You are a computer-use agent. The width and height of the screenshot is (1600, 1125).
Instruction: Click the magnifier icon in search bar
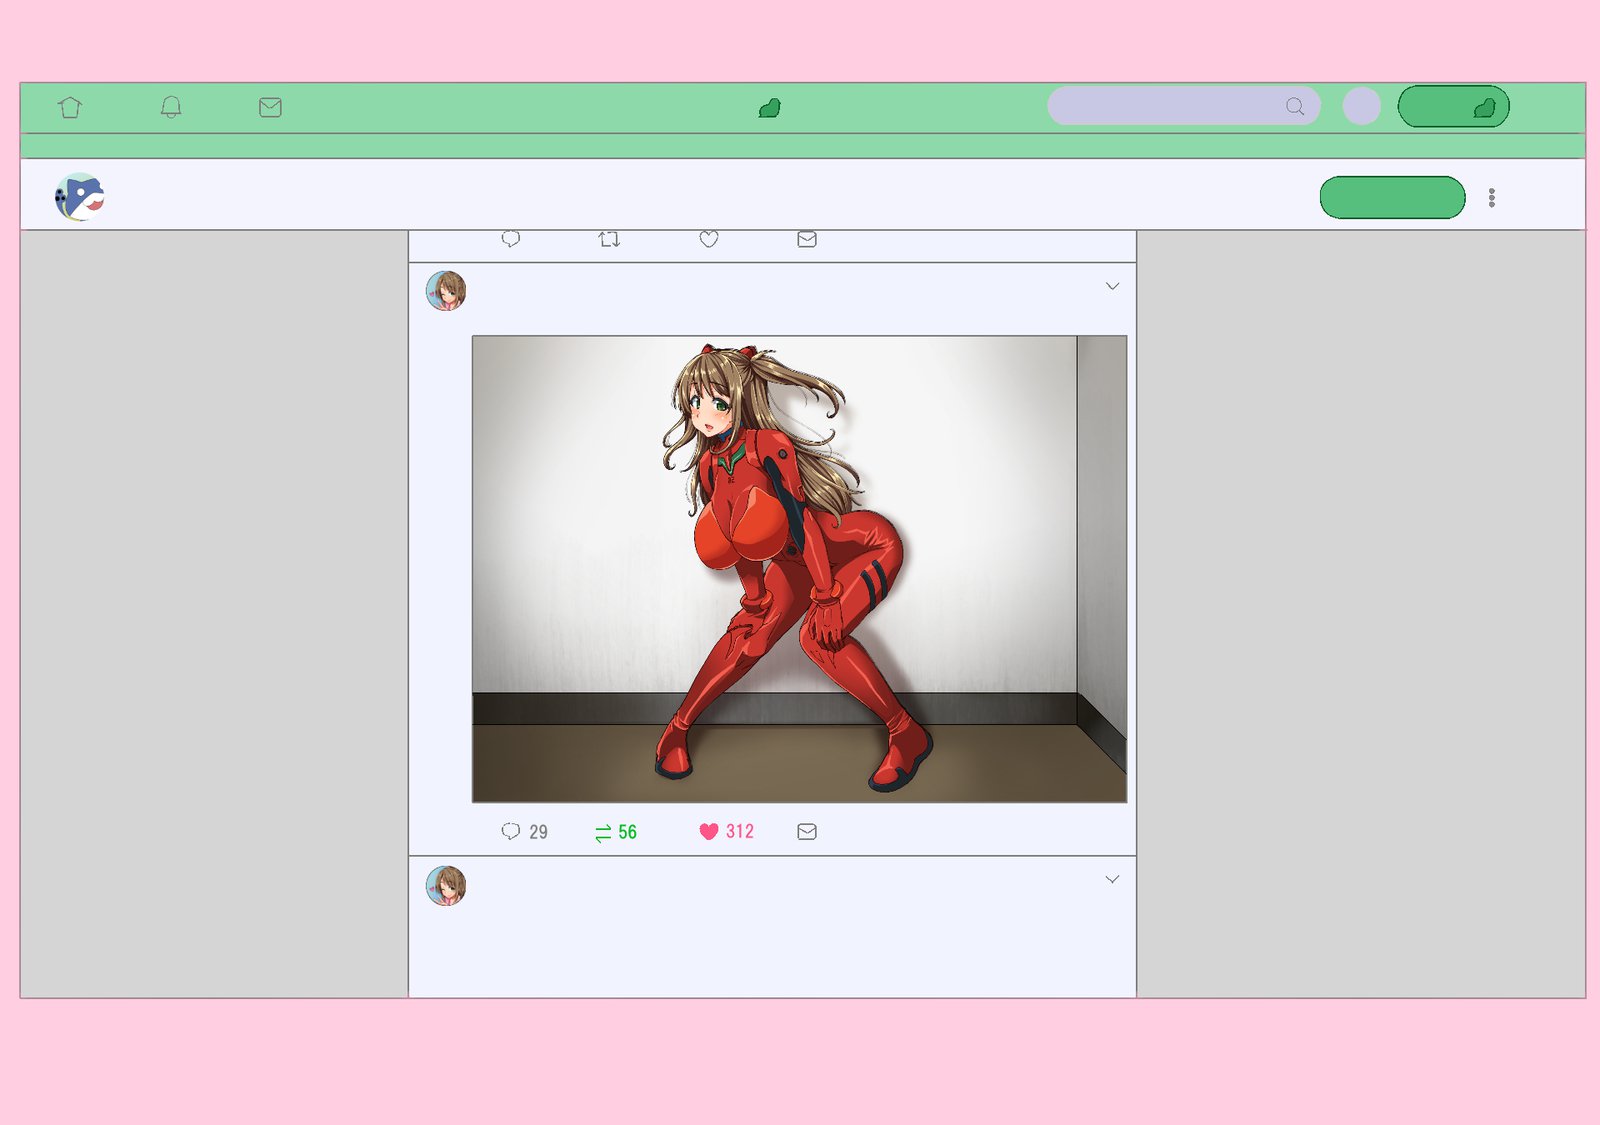[x=1295, y=106]
